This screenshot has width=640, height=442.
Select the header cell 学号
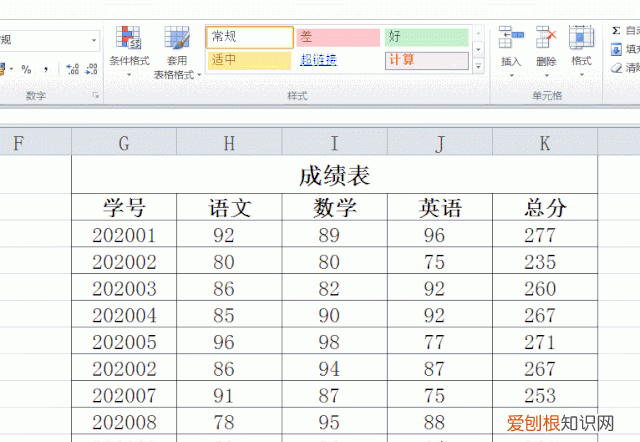pyautogui.click(x=124, y=207)
